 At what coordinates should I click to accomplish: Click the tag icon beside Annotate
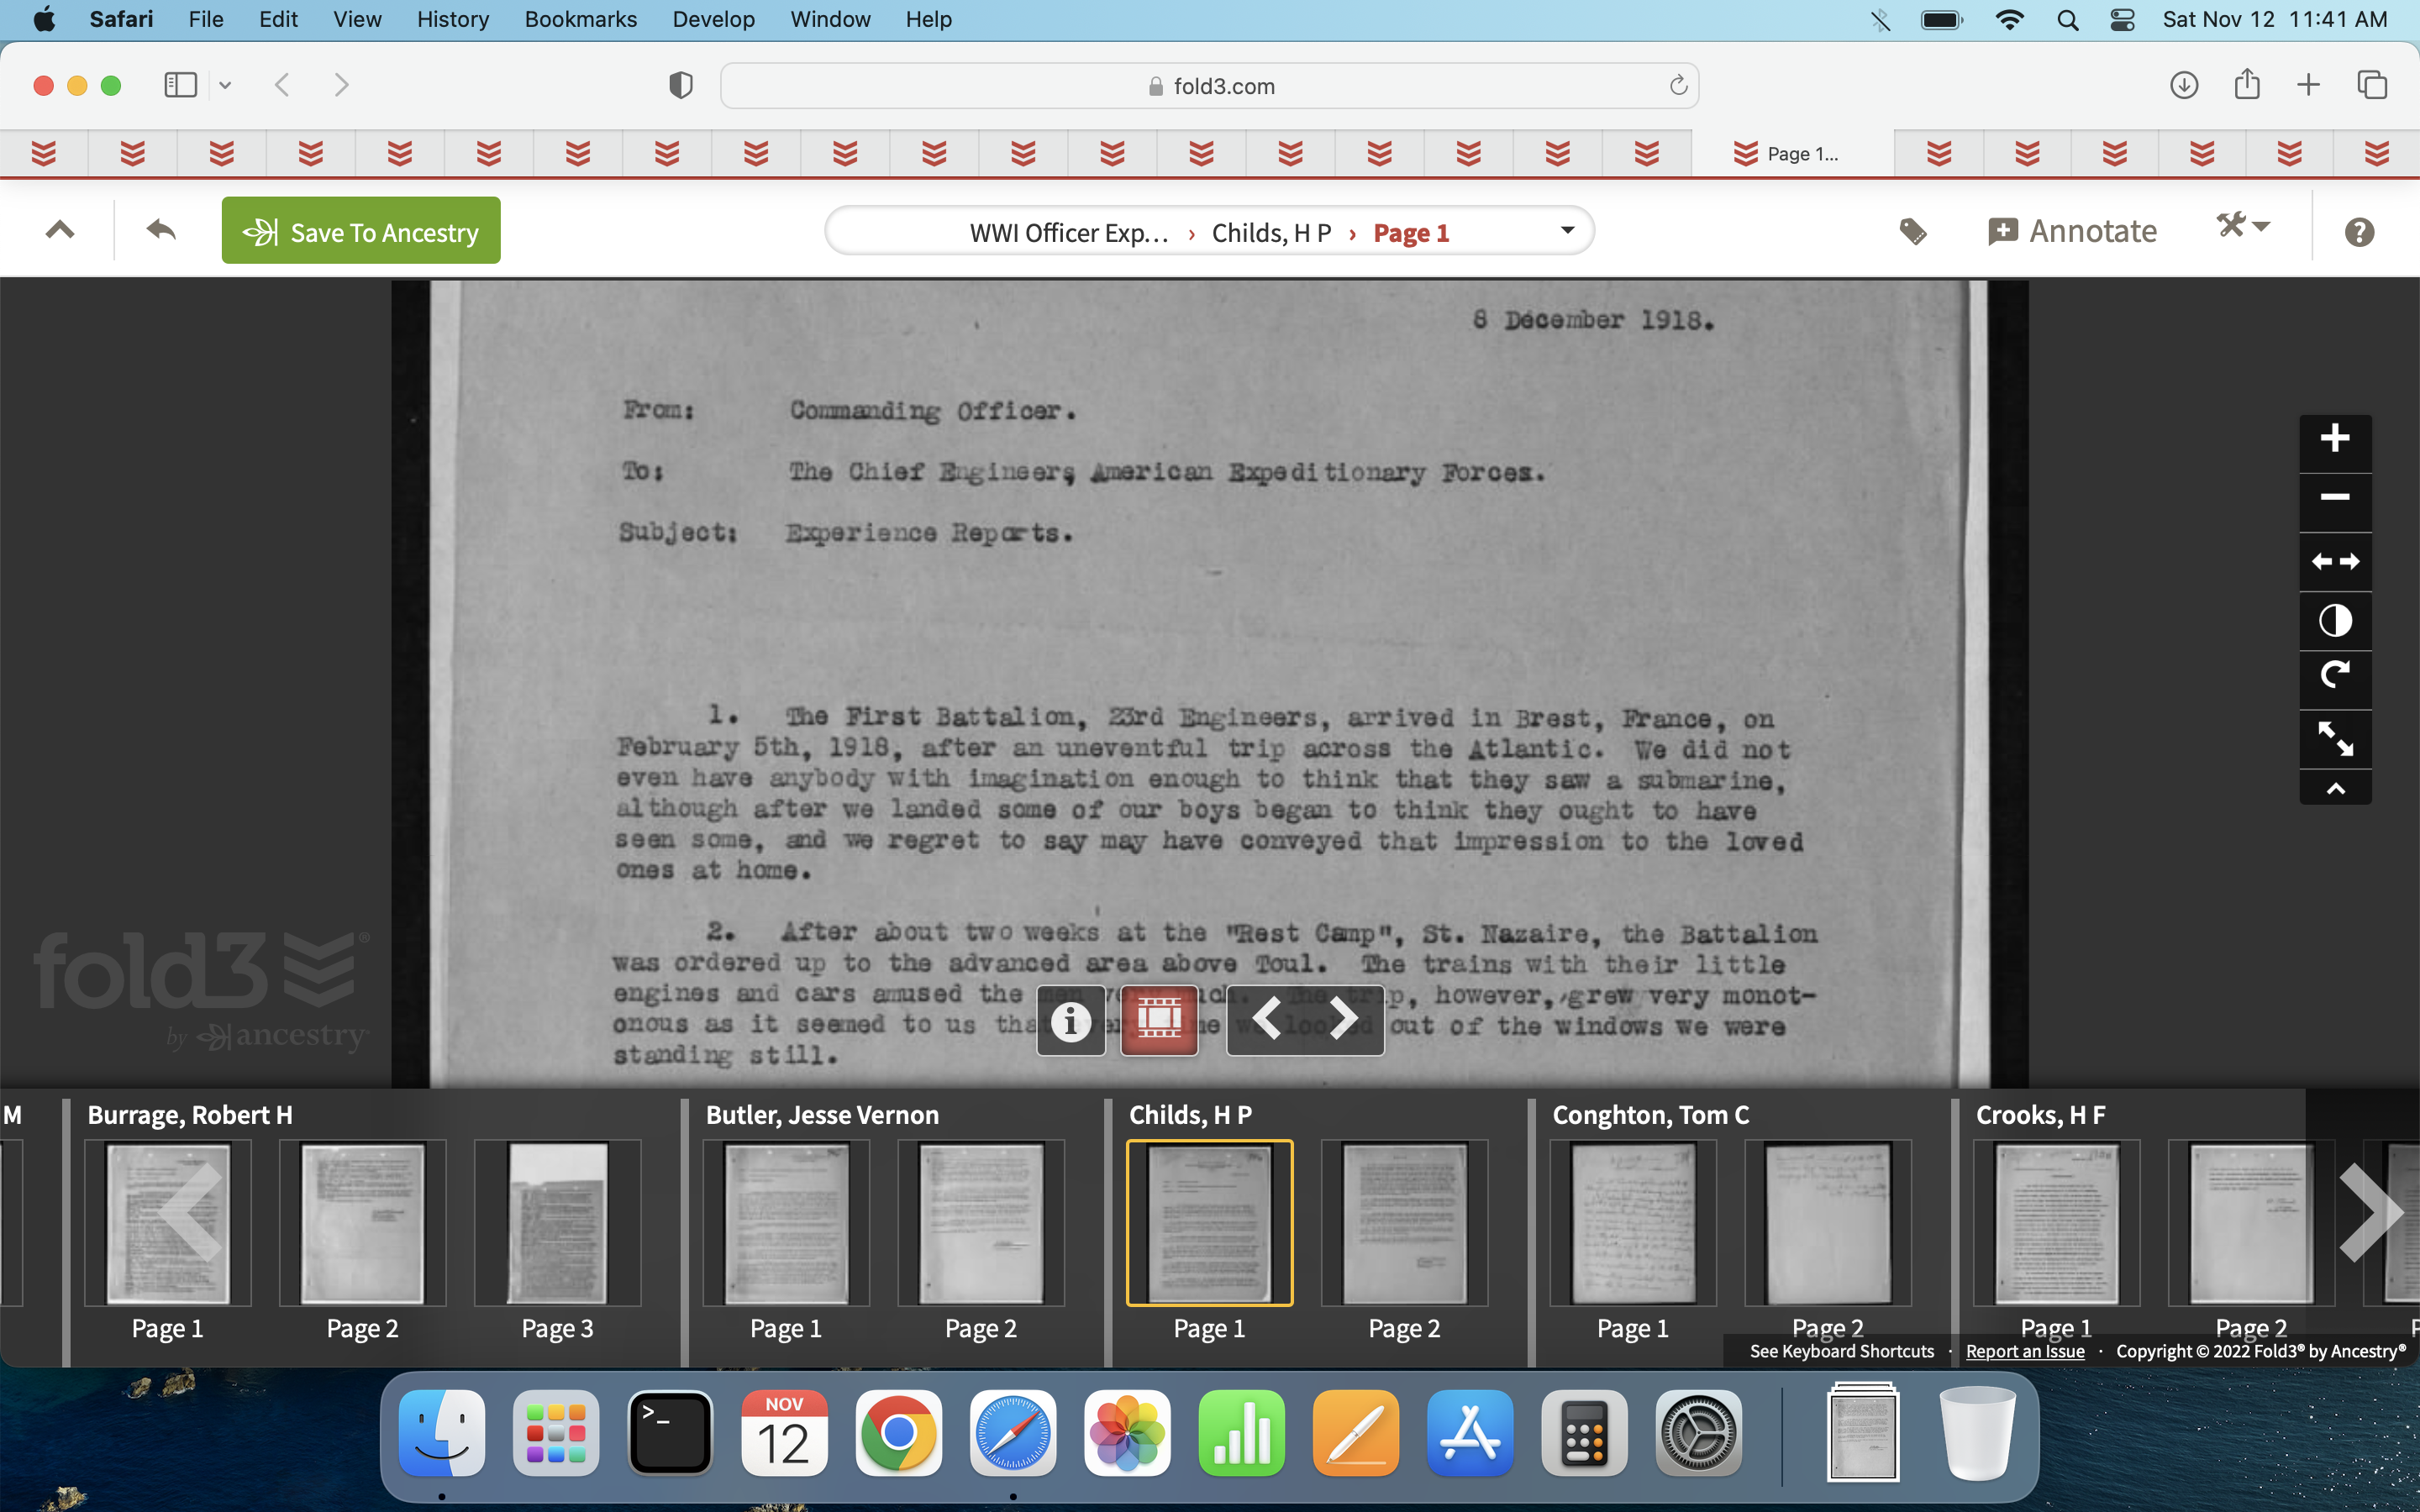point(1912,232)
